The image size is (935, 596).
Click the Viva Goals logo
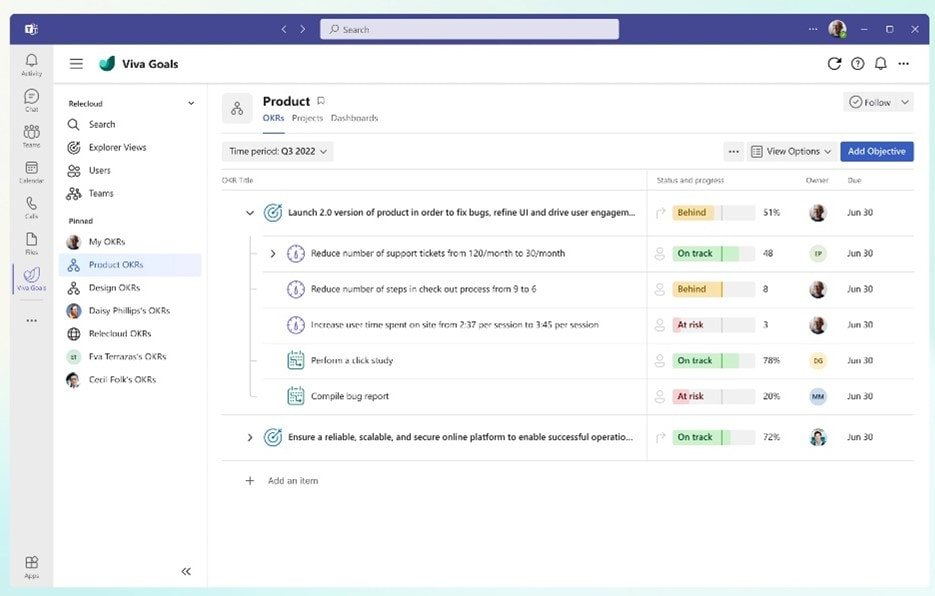point(107,64)
